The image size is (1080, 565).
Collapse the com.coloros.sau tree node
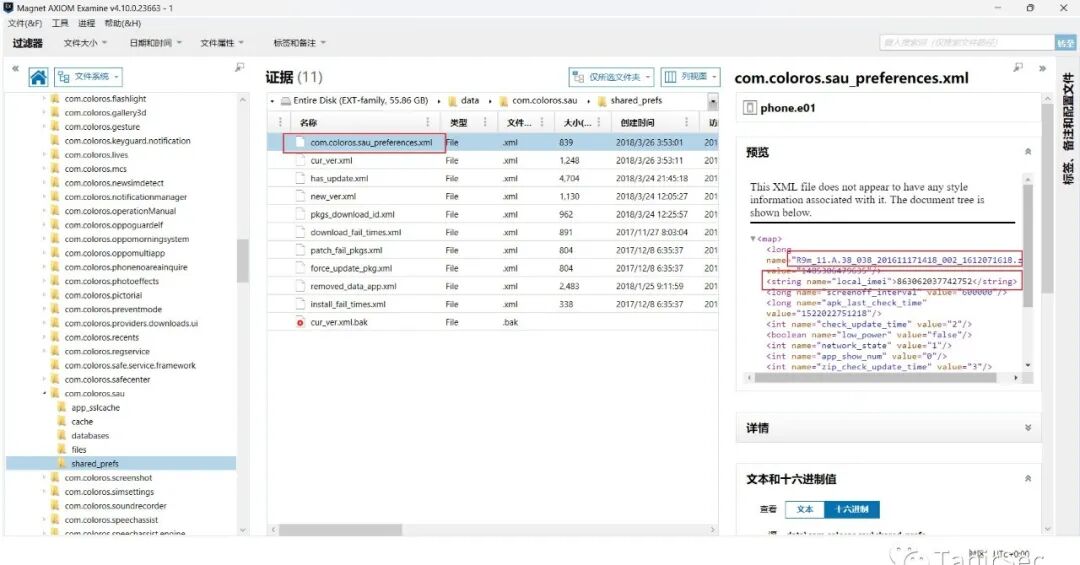coord(45,393)
